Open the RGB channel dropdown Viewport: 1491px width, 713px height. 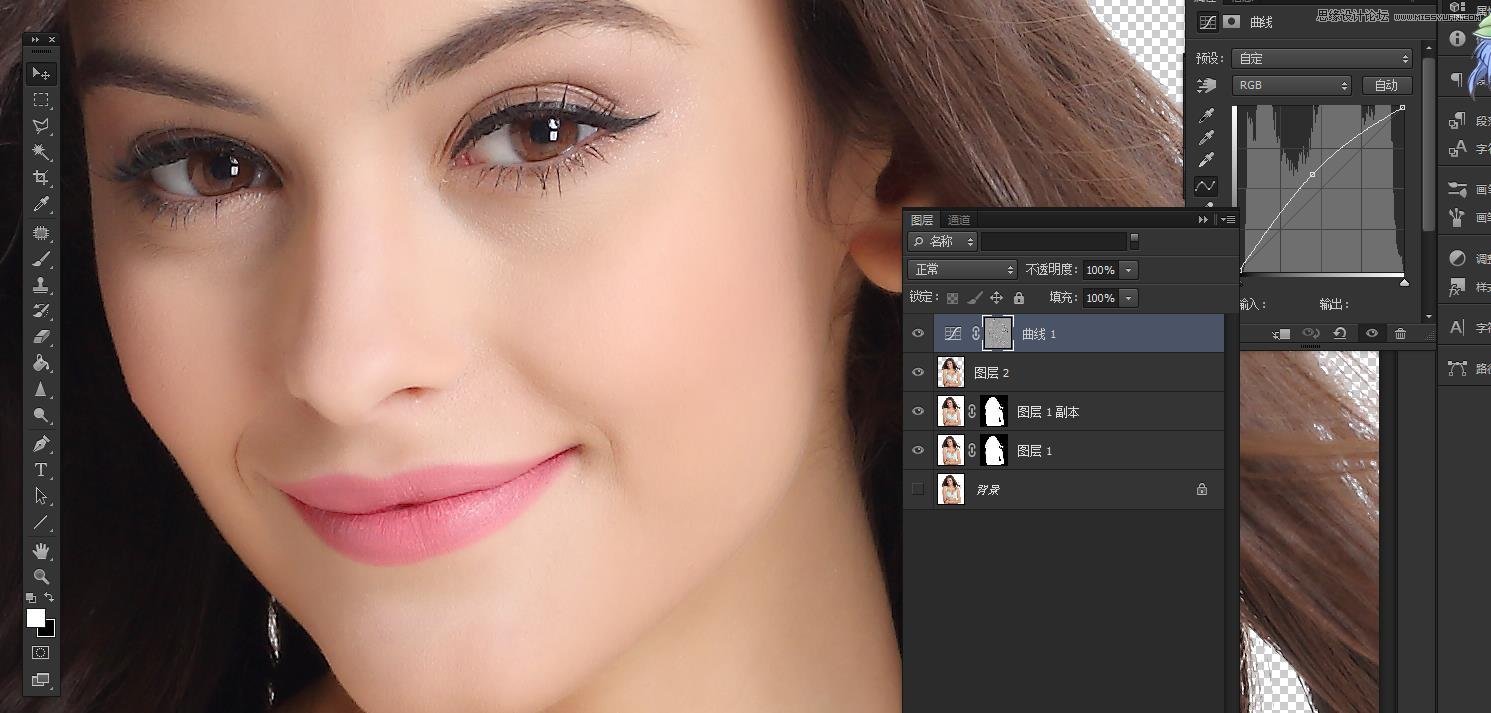[x=1291, y=86]
